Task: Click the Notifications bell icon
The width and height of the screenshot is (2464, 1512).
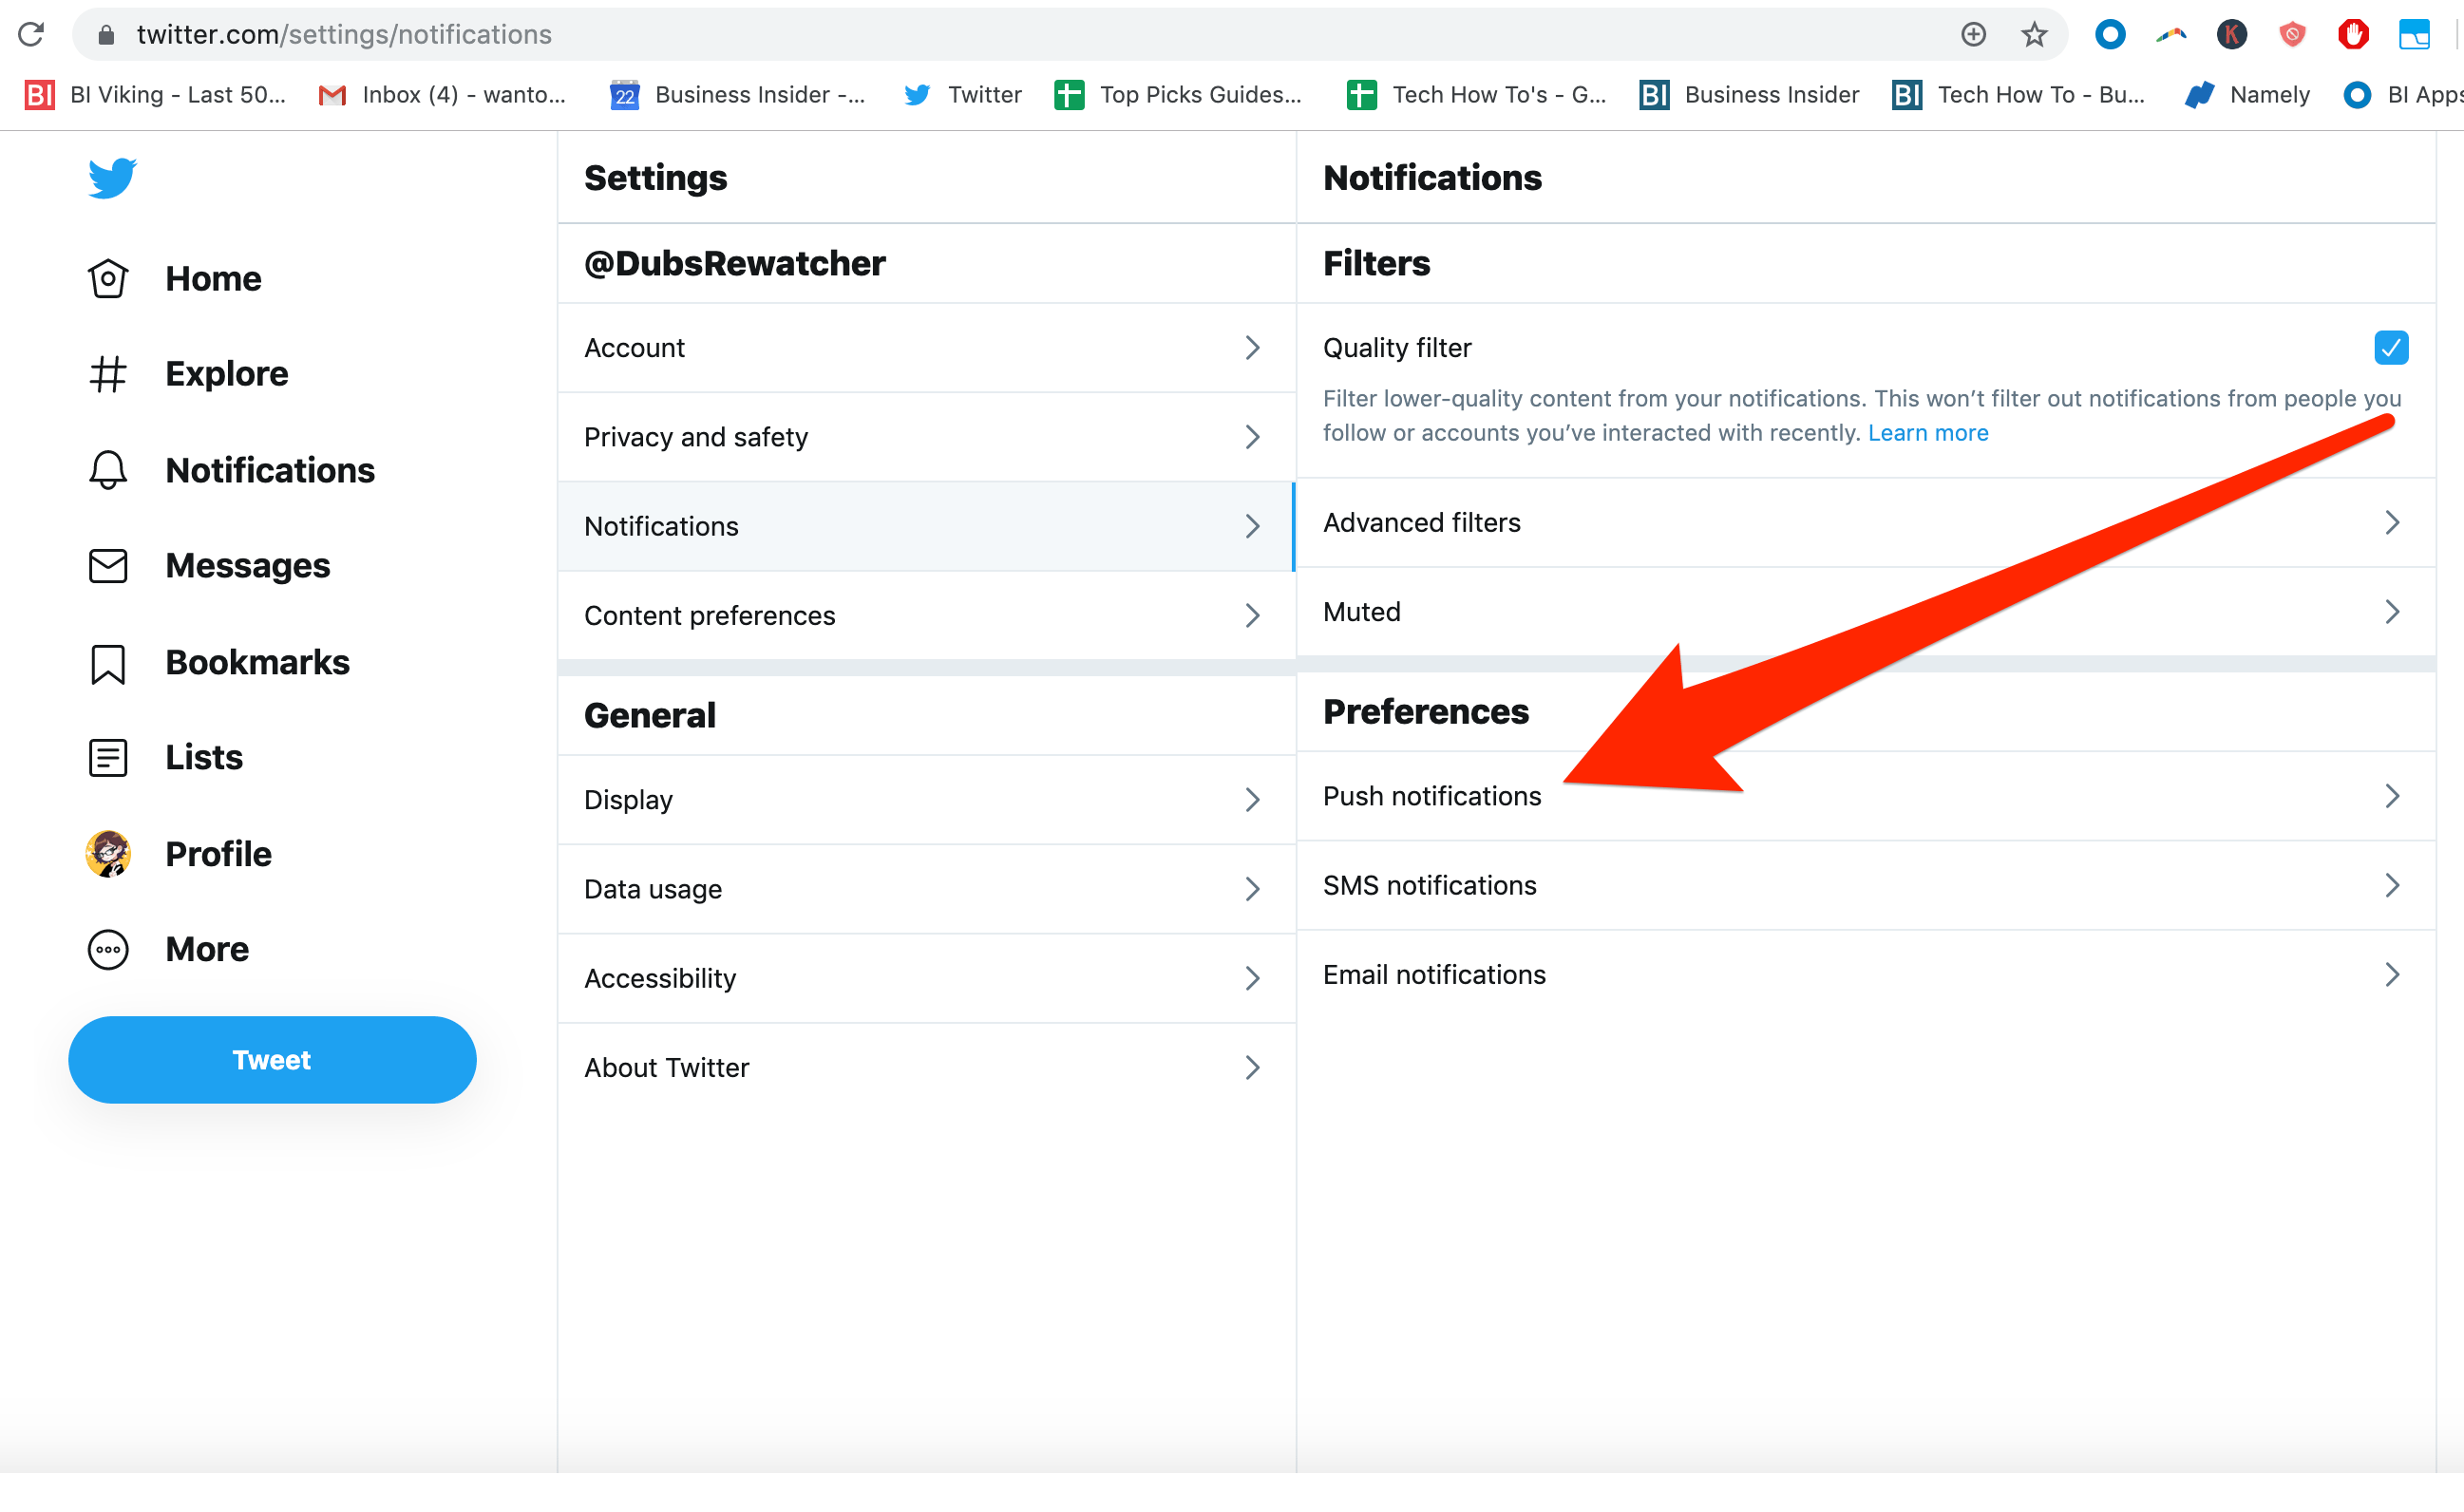Action: (x=108, y=470)
